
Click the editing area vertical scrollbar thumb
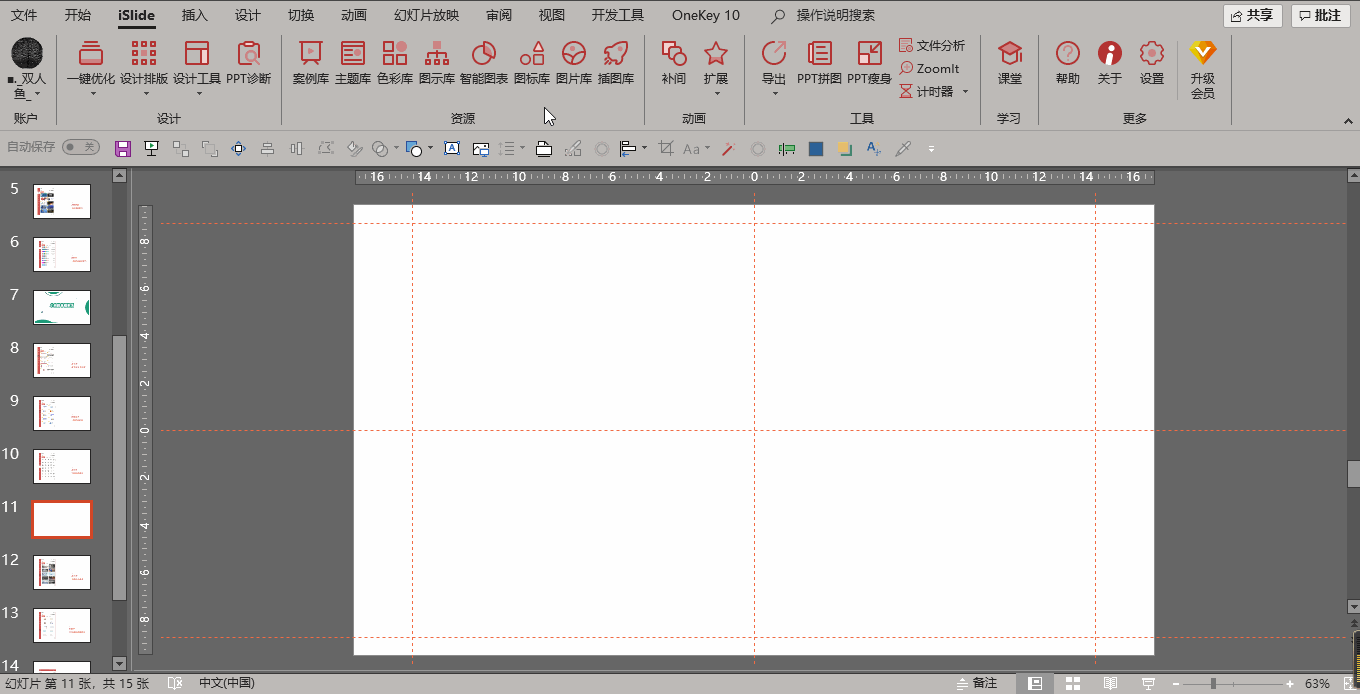coord(1353,473)
